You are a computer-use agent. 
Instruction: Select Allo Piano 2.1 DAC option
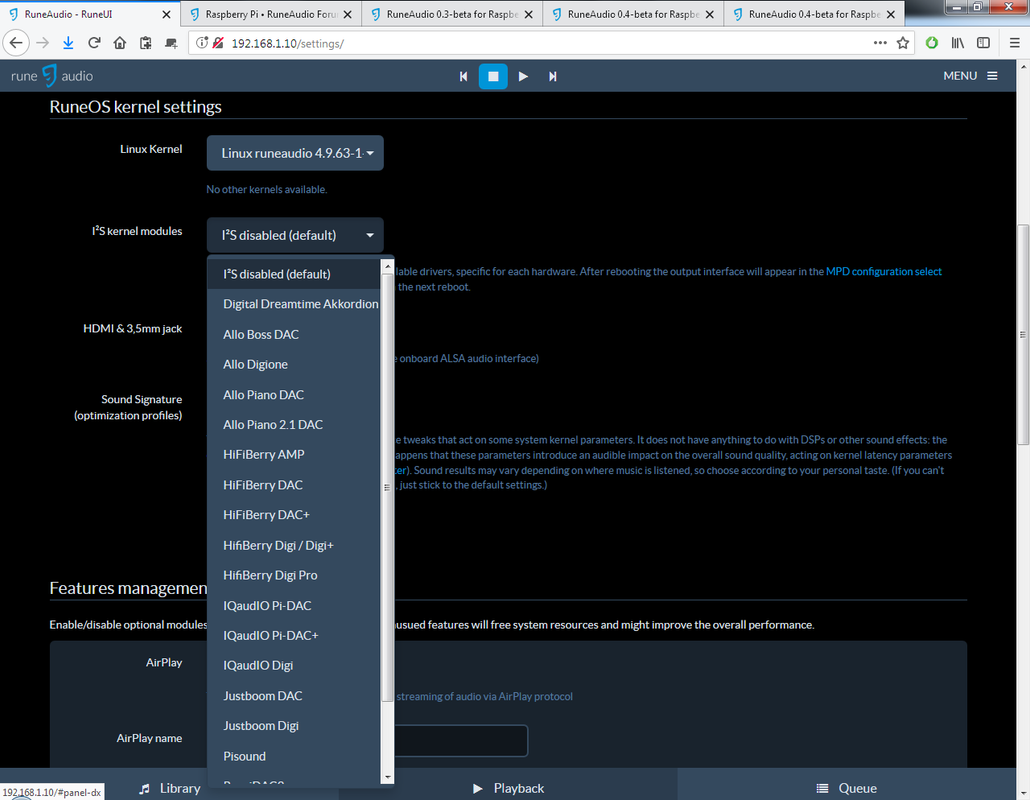[x=294, y=425]
